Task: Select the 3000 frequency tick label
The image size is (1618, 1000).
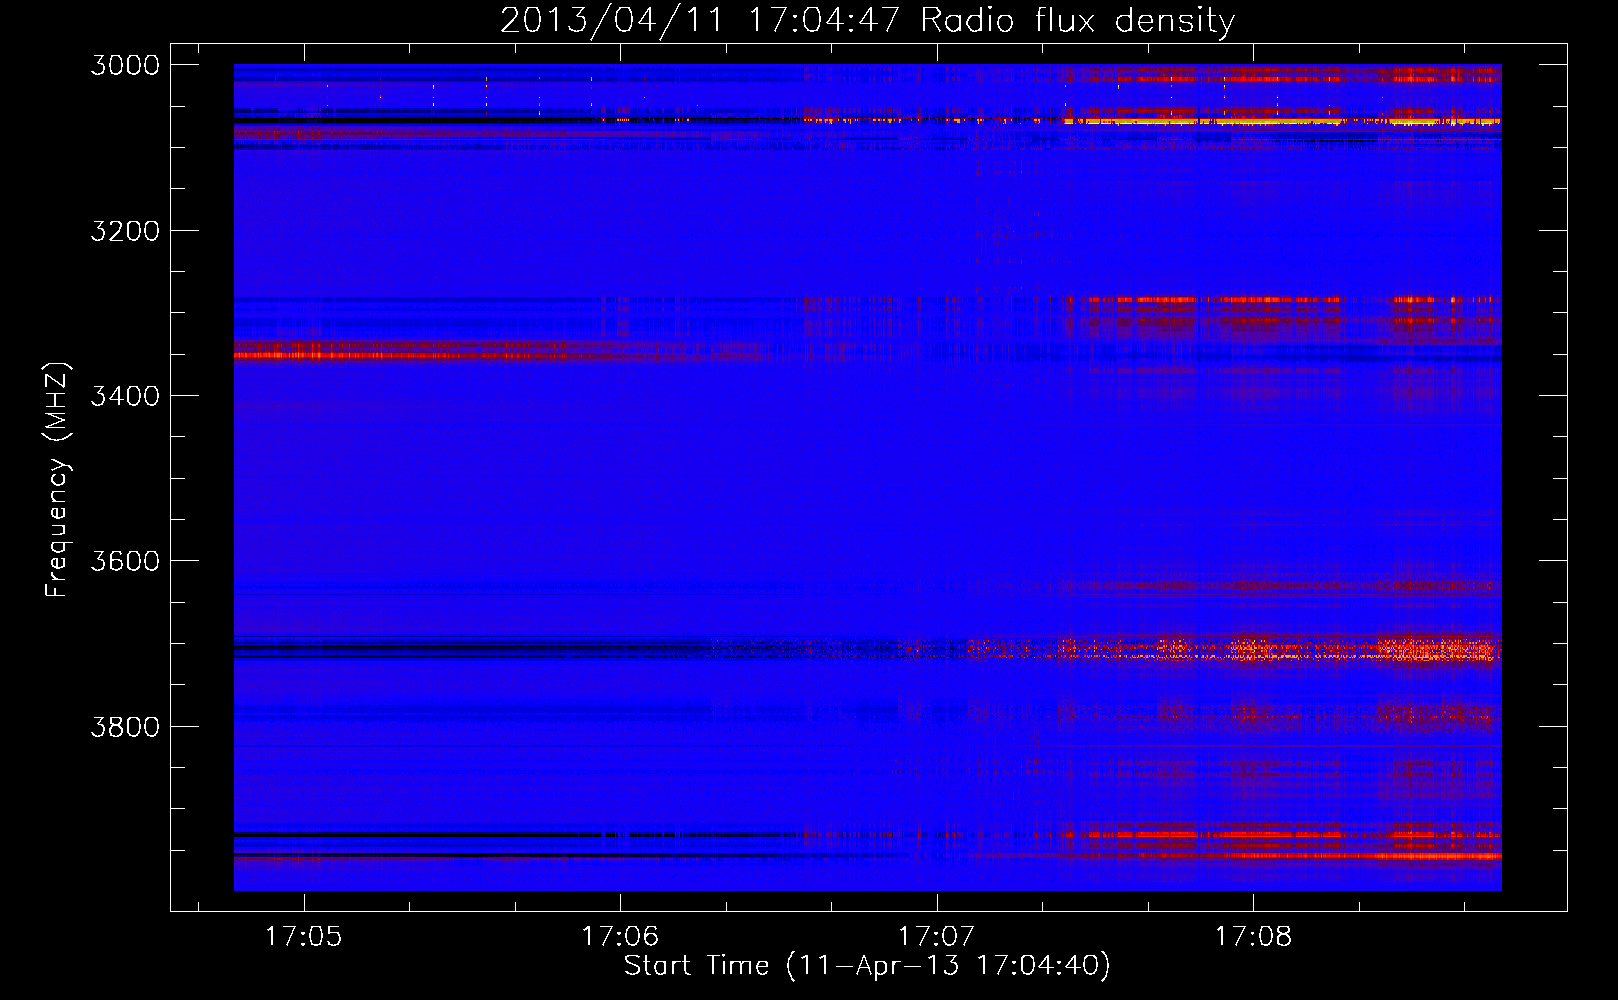Action: coord(125,65)
